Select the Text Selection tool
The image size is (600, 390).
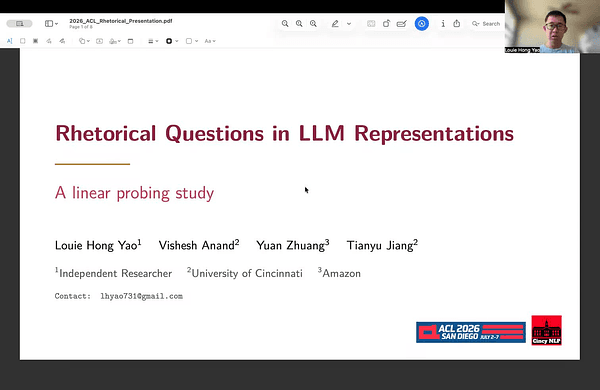point(10,41)
